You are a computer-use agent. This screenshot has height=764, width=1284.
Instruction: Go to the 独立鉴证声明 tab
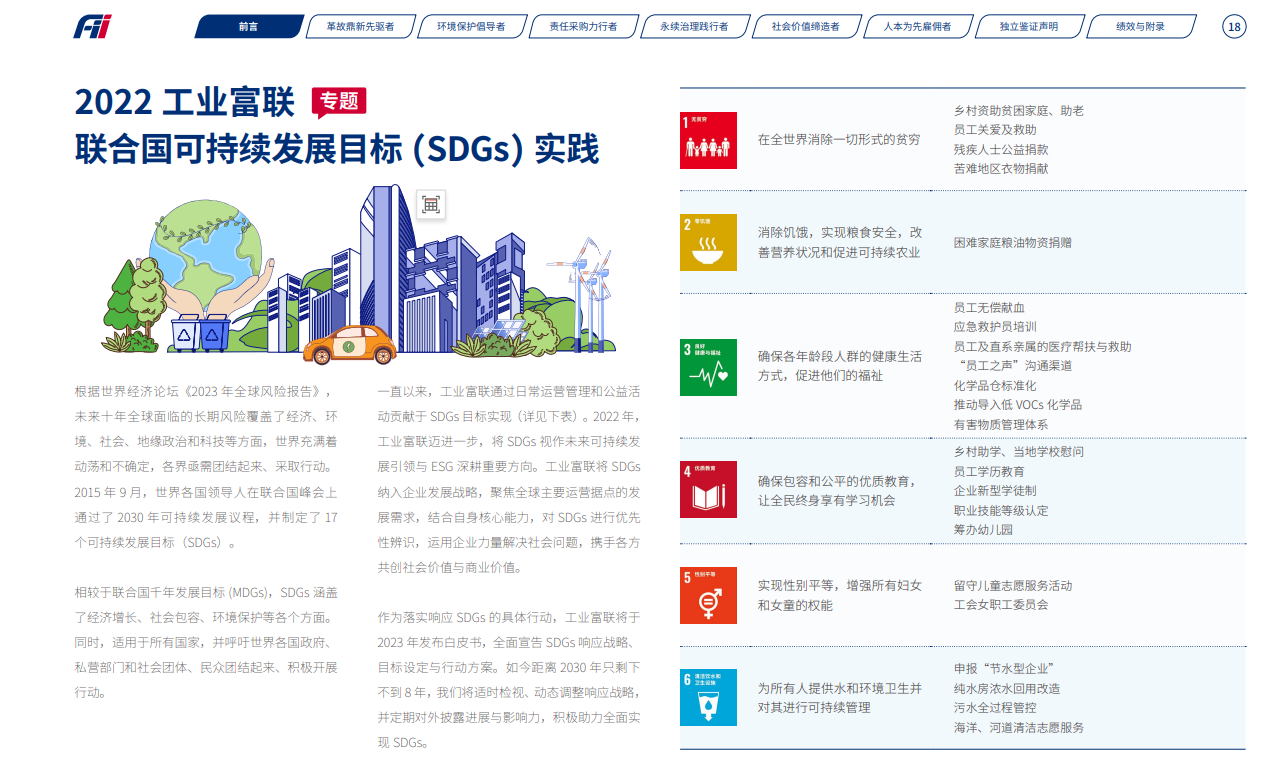(x=1029, y=27)
